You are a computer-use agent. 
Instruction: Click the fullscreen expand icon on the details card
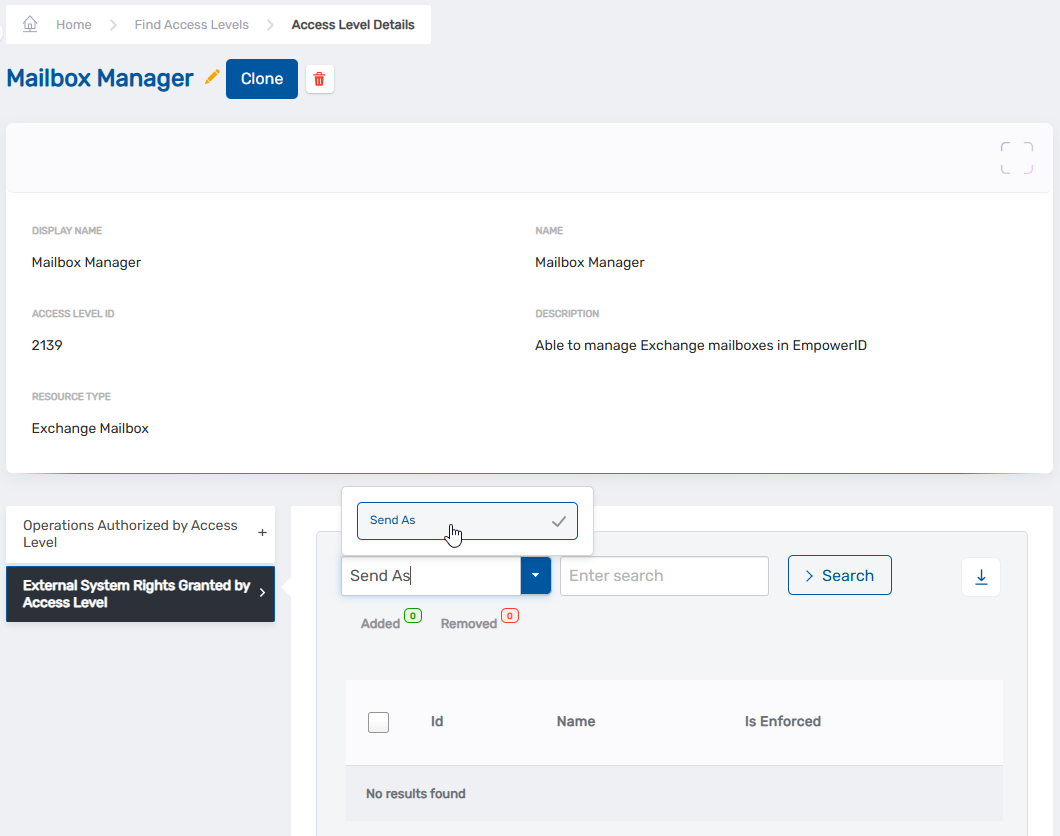pyautogui.click(x=1016, y=157)
